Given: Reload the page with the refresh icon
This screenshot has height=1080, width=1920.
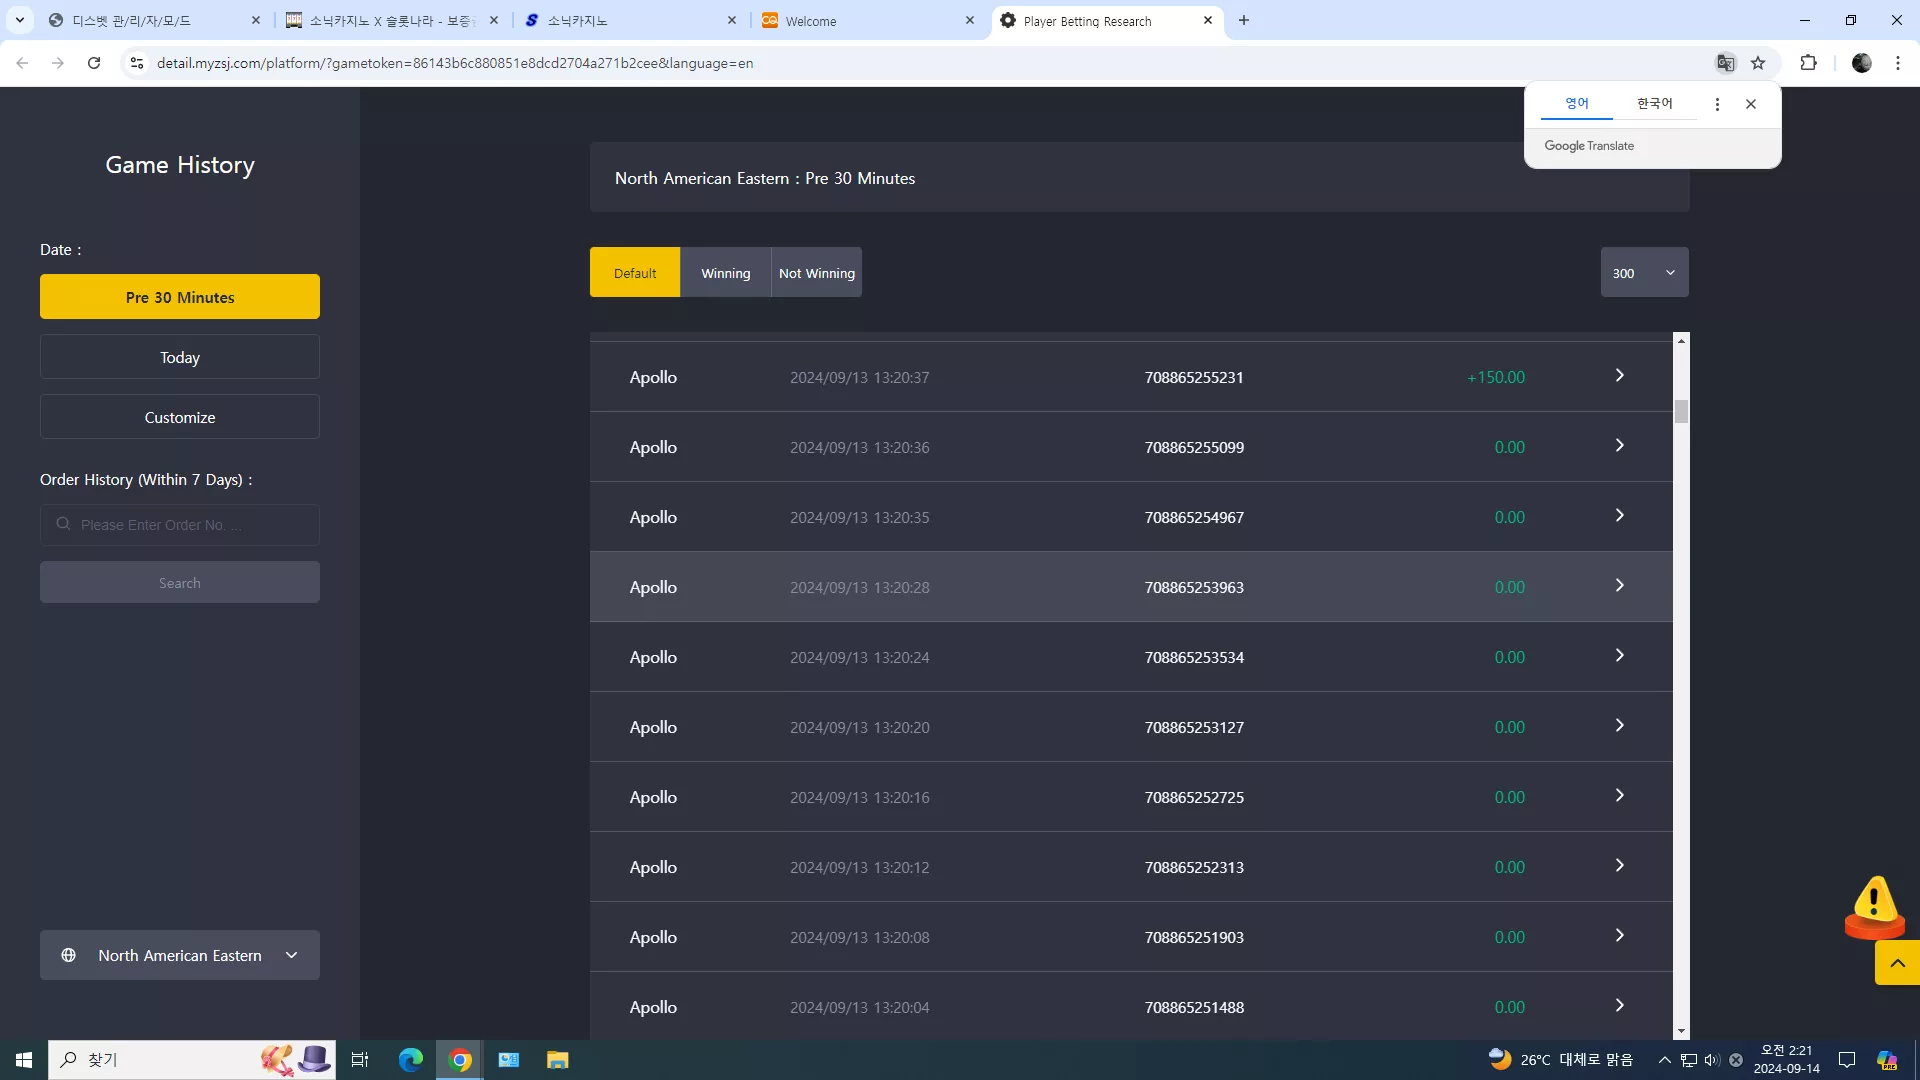Looking at the screenshot, I should 94,63.
